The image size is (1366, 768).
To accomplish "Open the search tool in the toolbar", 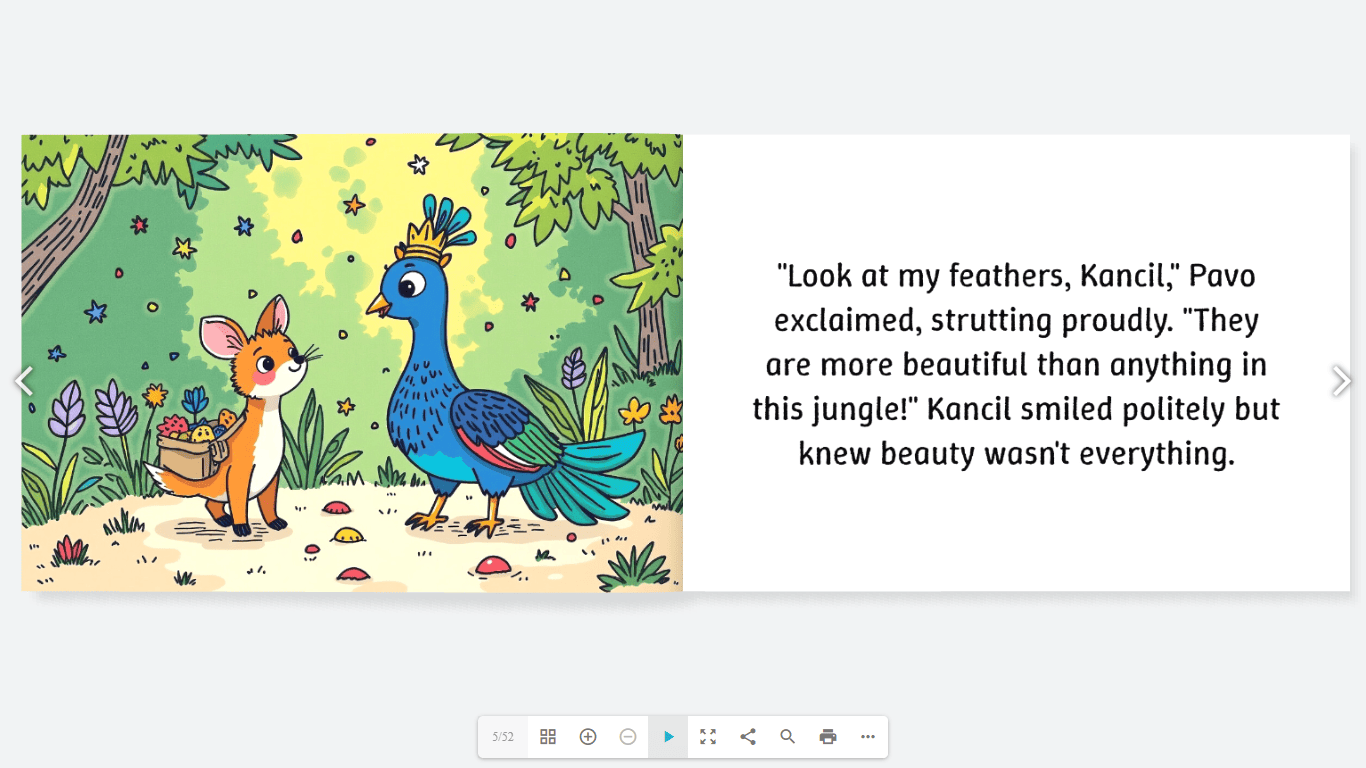I will click(x=788, y=737).
